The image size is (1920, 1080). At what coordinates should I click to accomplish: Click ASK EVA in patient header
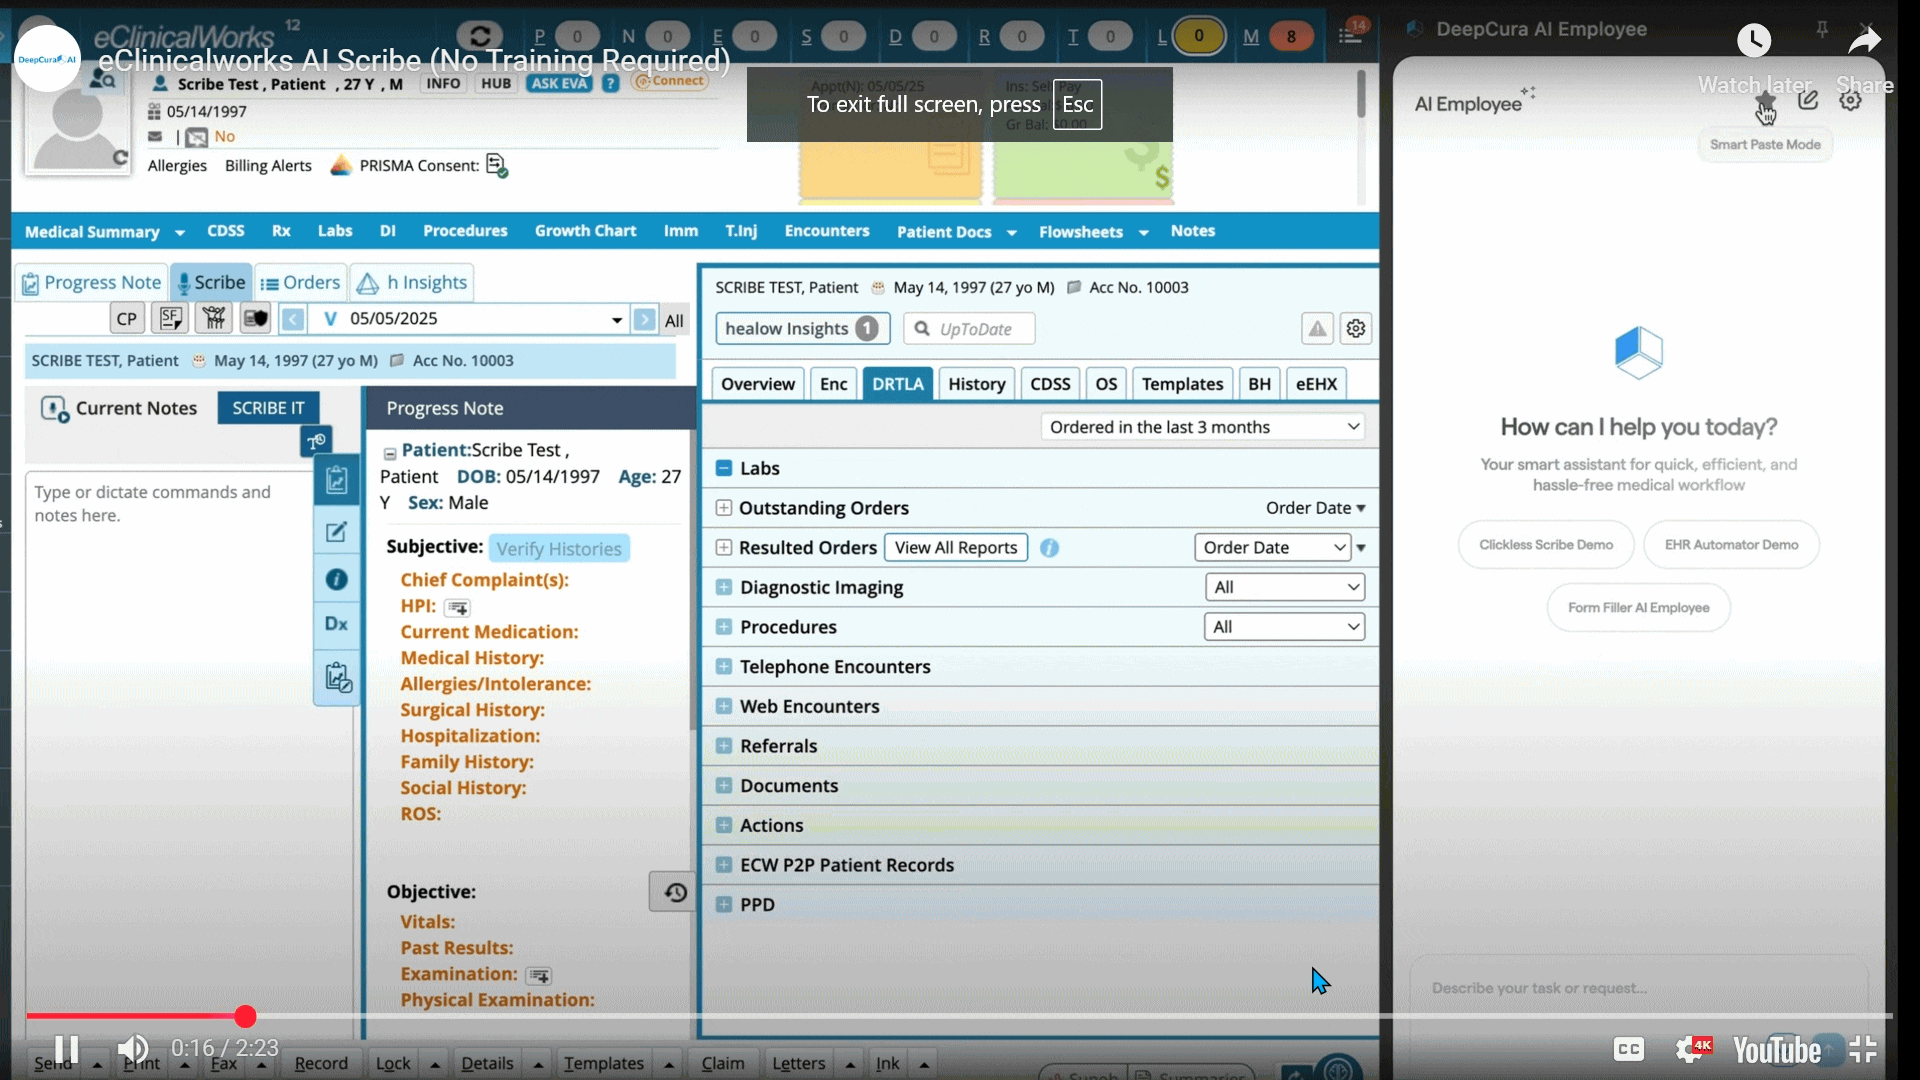(559, 84)
